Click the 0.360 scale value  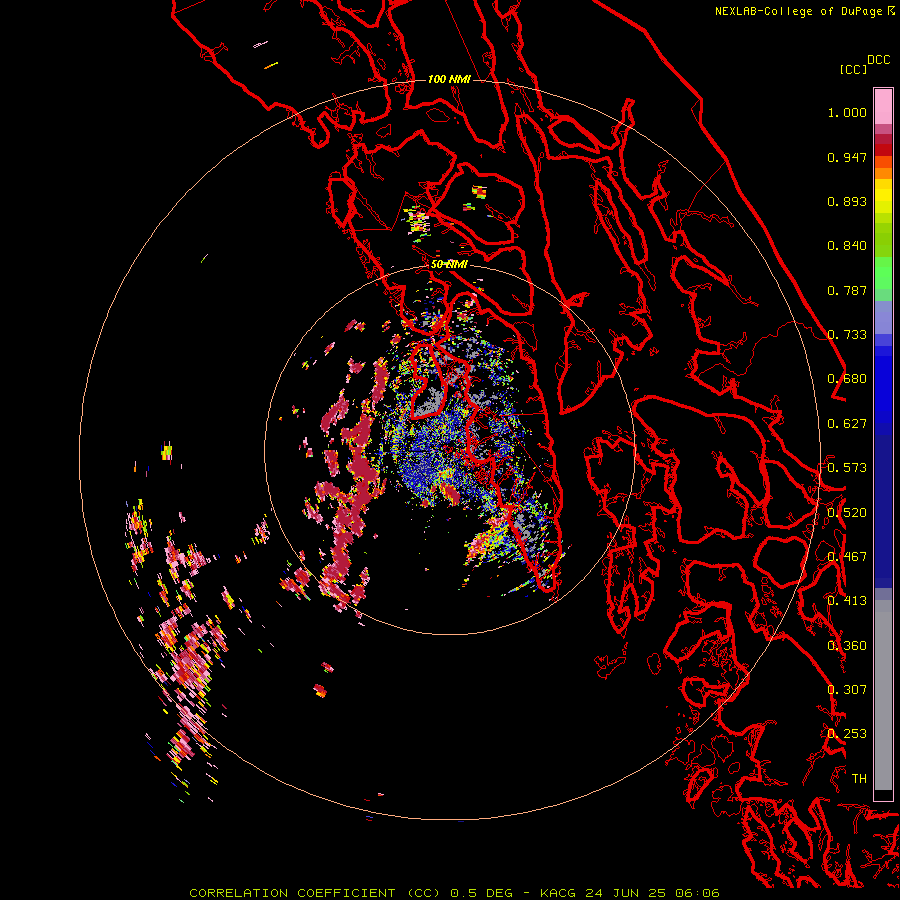coord(847,646)
